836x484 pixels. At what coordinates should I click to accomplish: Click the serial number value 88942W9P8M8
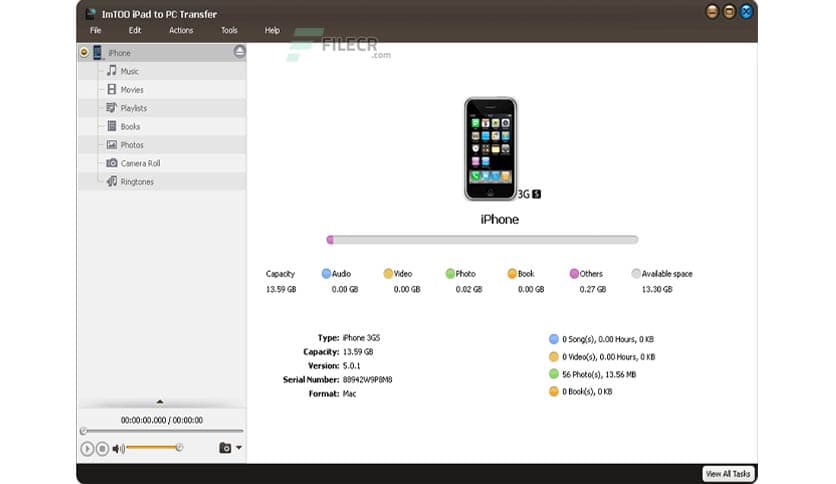point(367,380)
